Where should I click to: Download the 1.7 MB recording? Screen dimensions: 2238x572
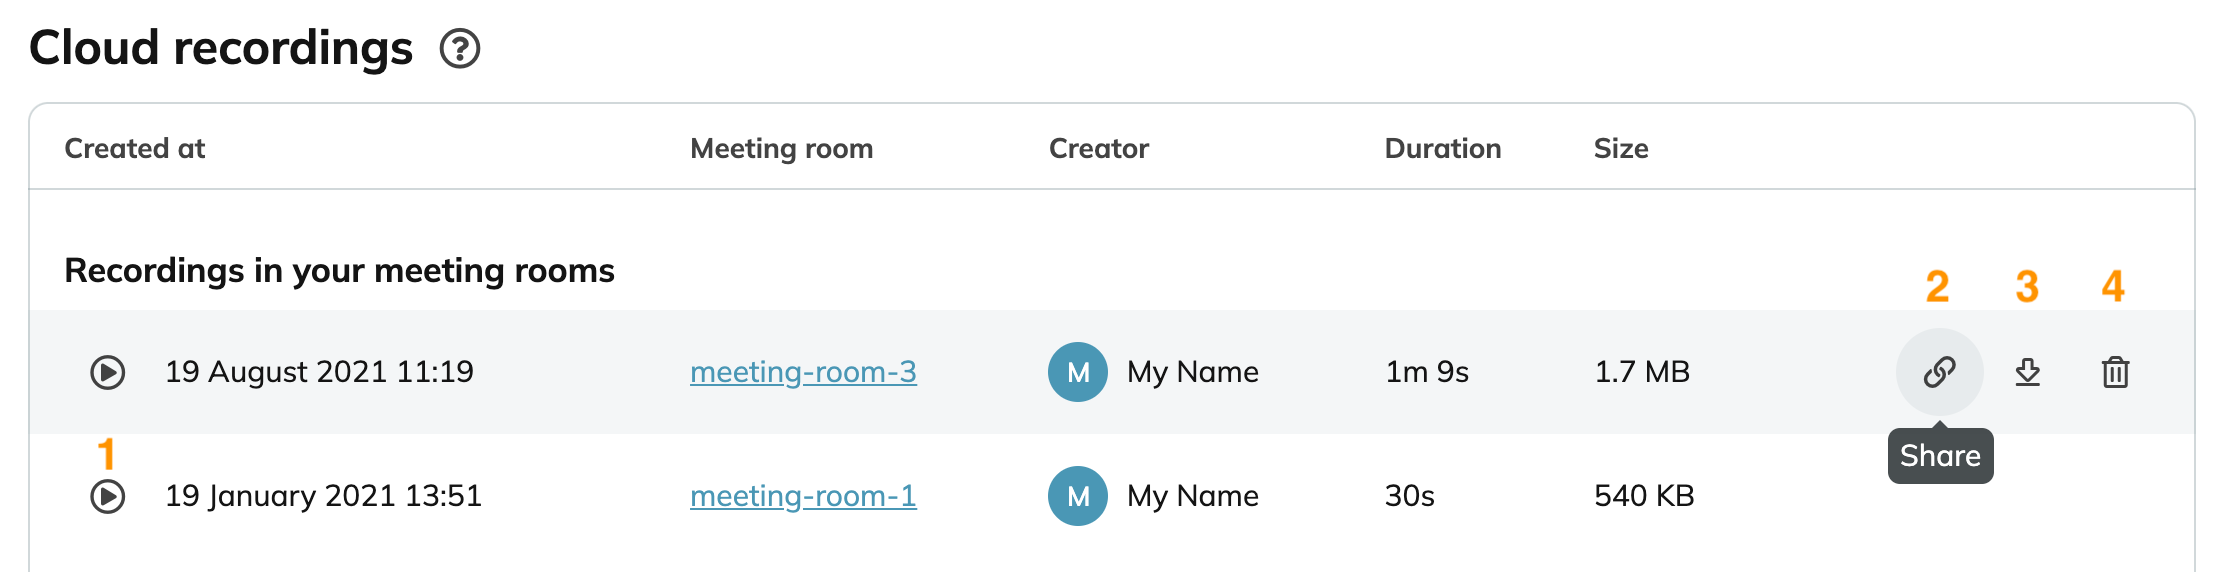coord(2027,372)
